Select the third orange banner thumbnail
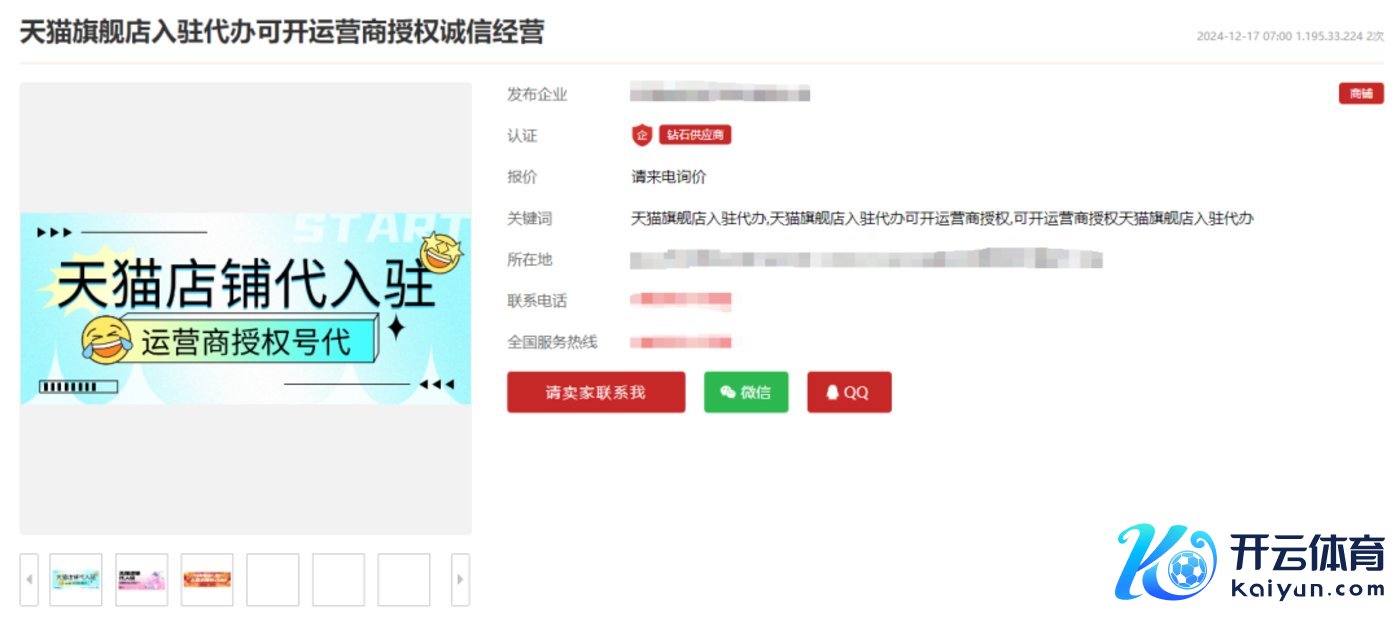1400x622 pixels. coord(207,580)
